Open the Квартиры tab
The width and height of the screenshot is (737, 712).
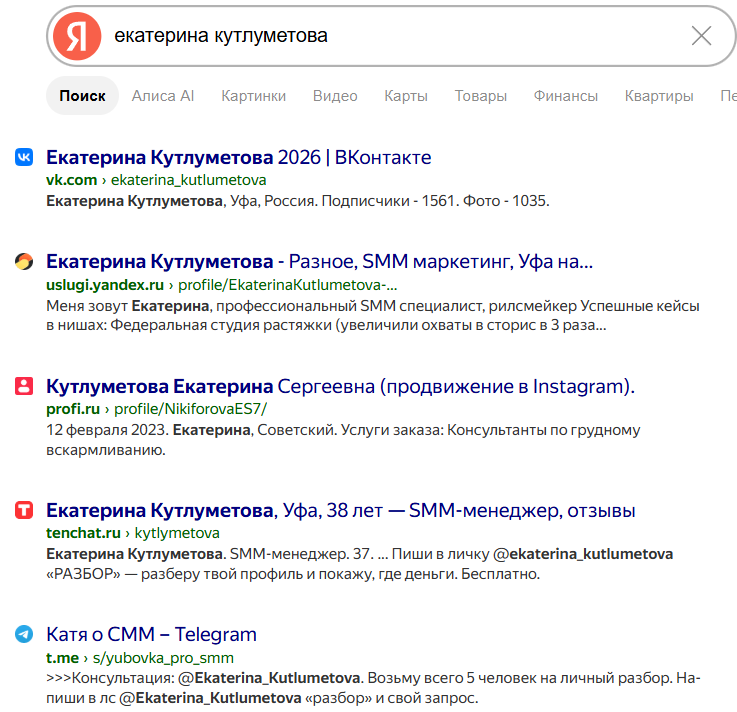coord(659,96)
